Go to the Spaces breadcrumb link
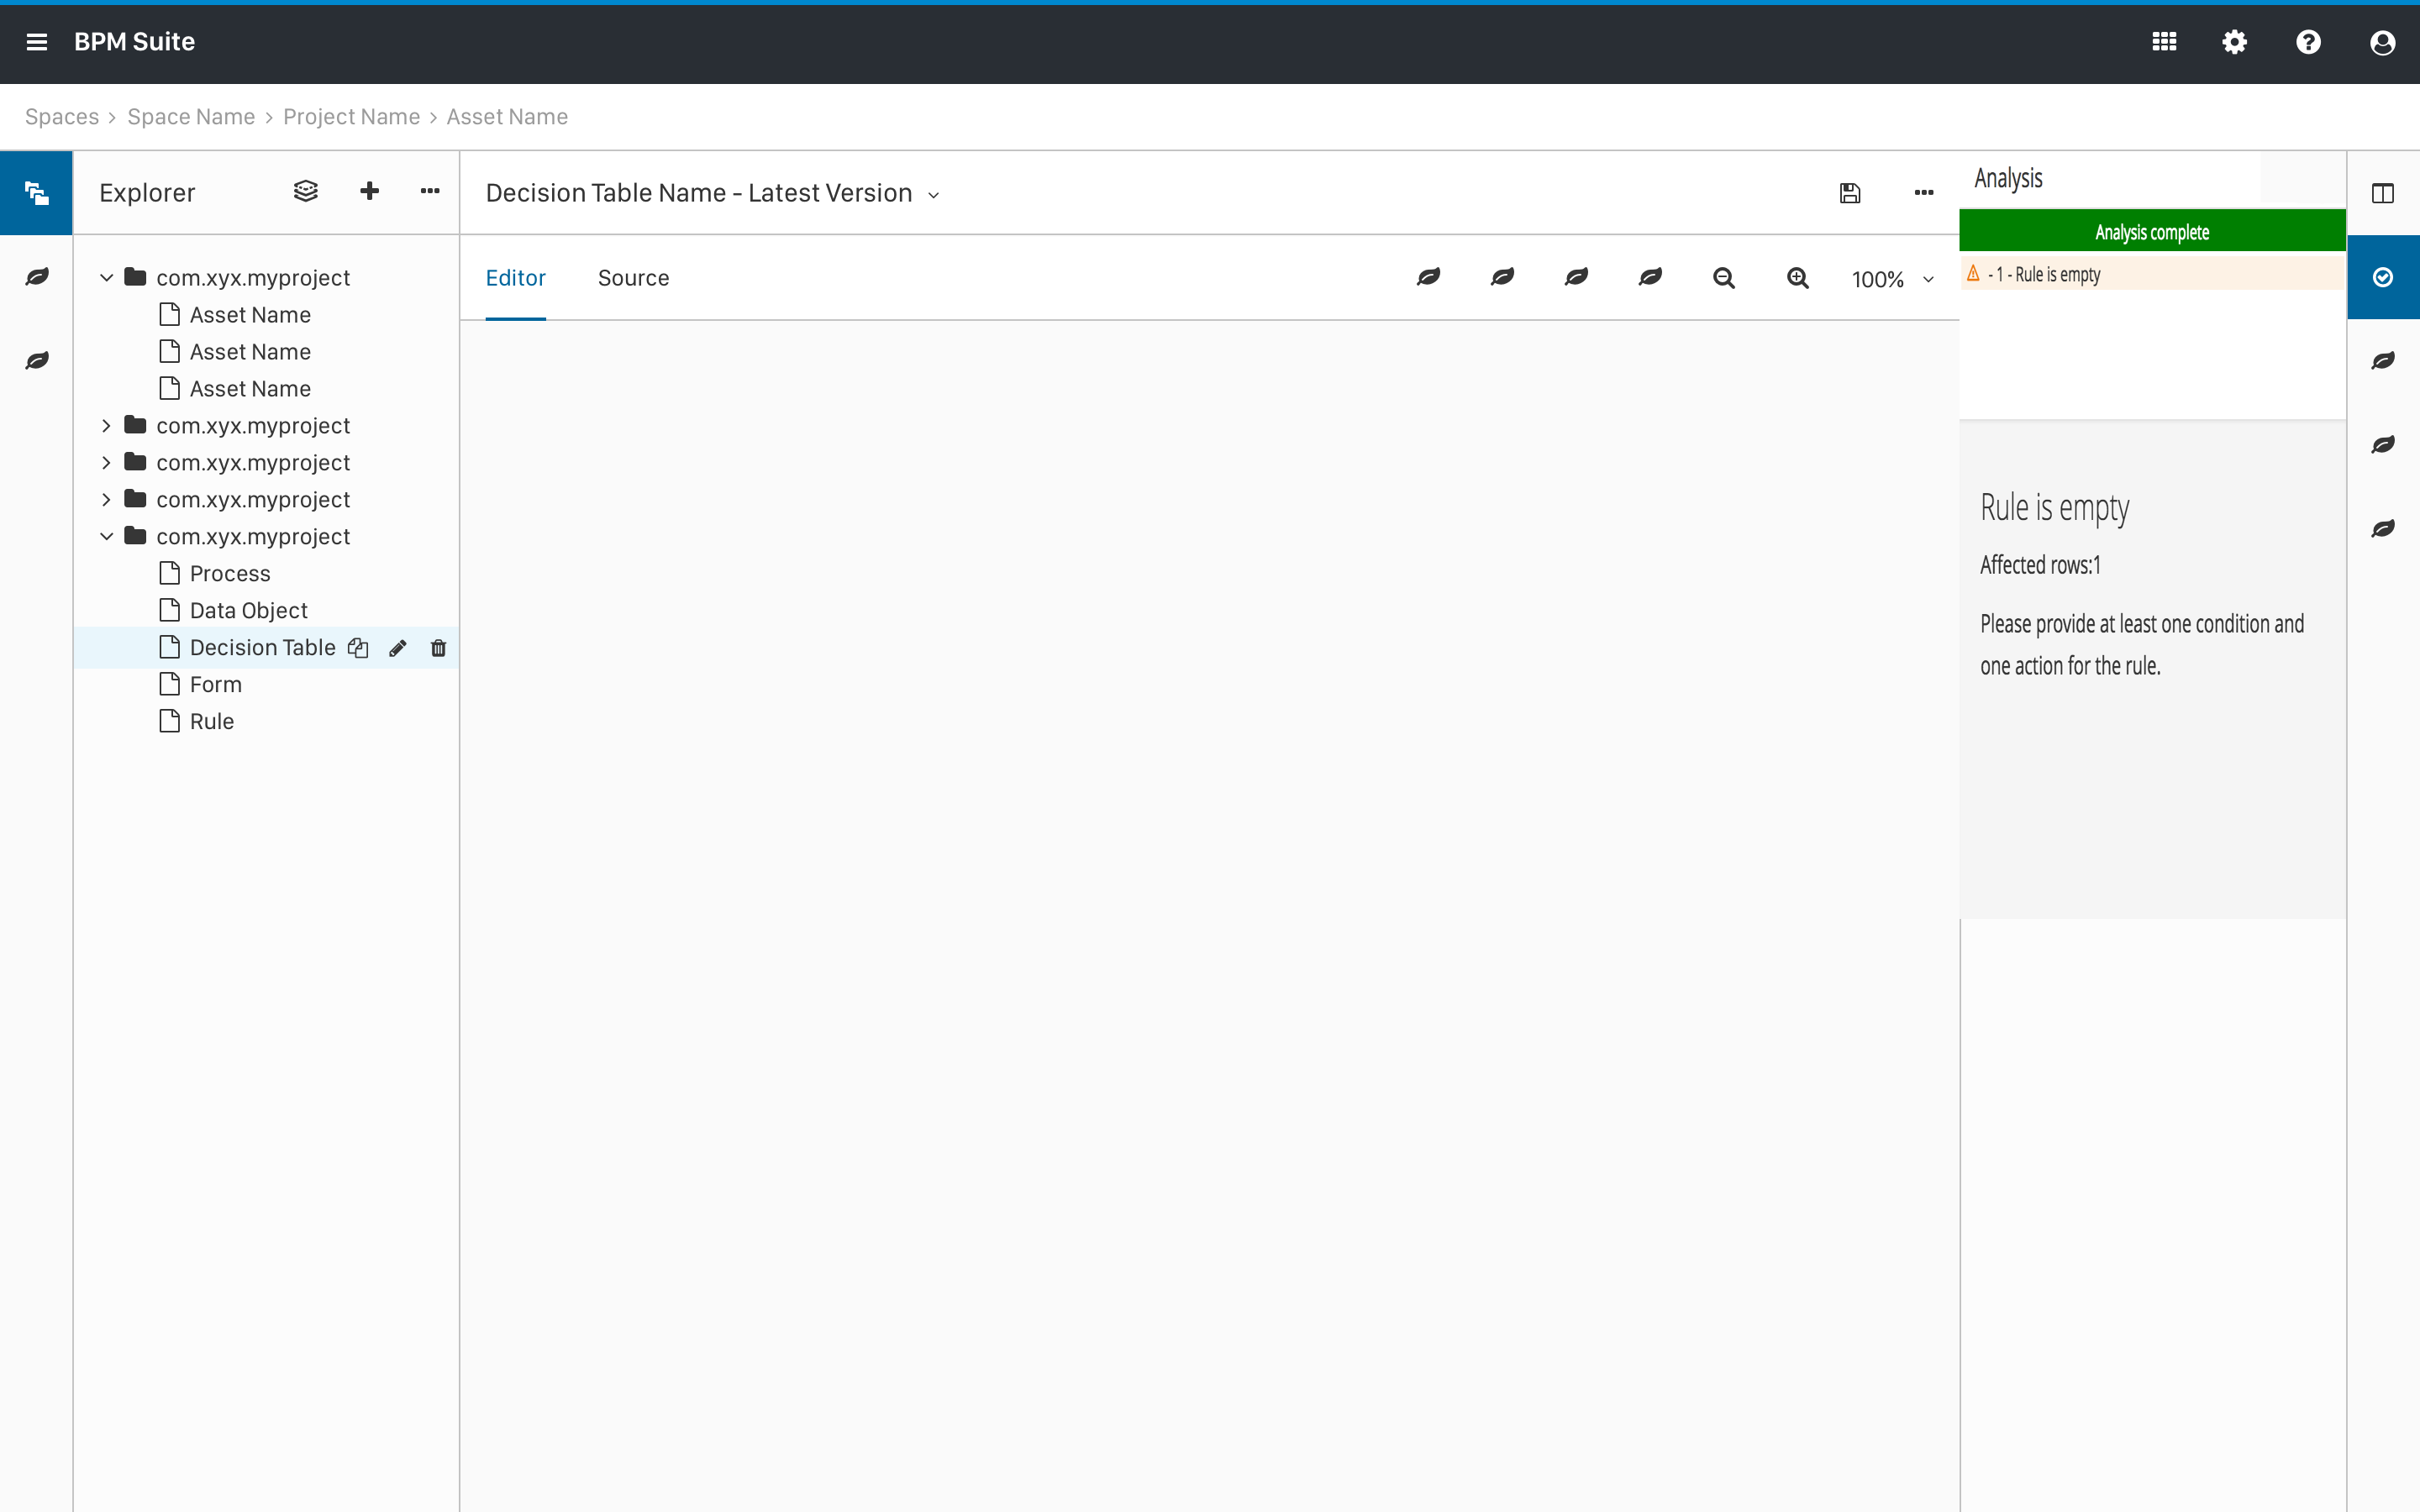This screenshot has height=1512, width=2420. tap(62, 117)
